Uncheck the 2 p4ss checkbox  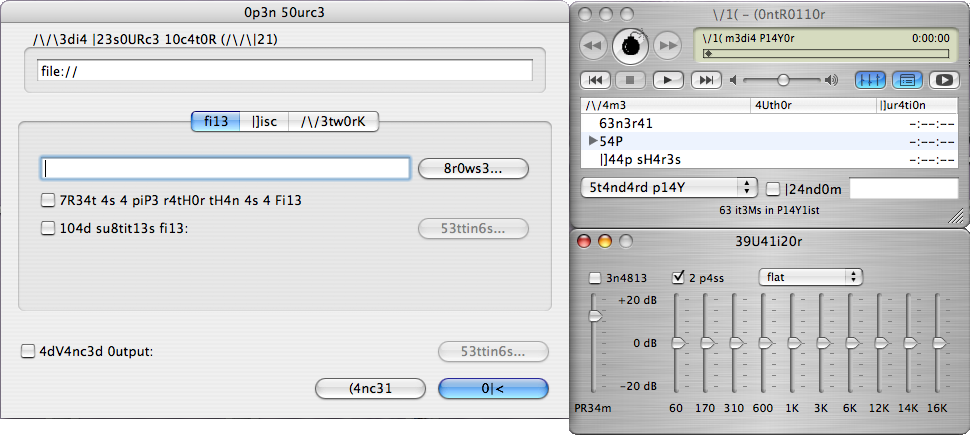click(679, 277)
